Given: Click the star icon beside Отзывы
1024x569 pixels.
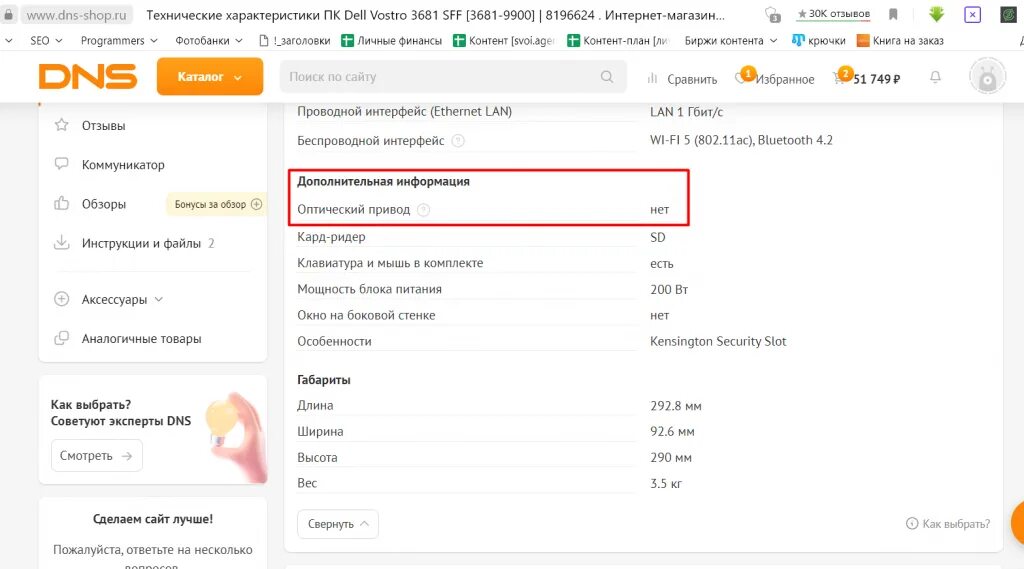Looking at the screenshot, I should coord(61,125).
